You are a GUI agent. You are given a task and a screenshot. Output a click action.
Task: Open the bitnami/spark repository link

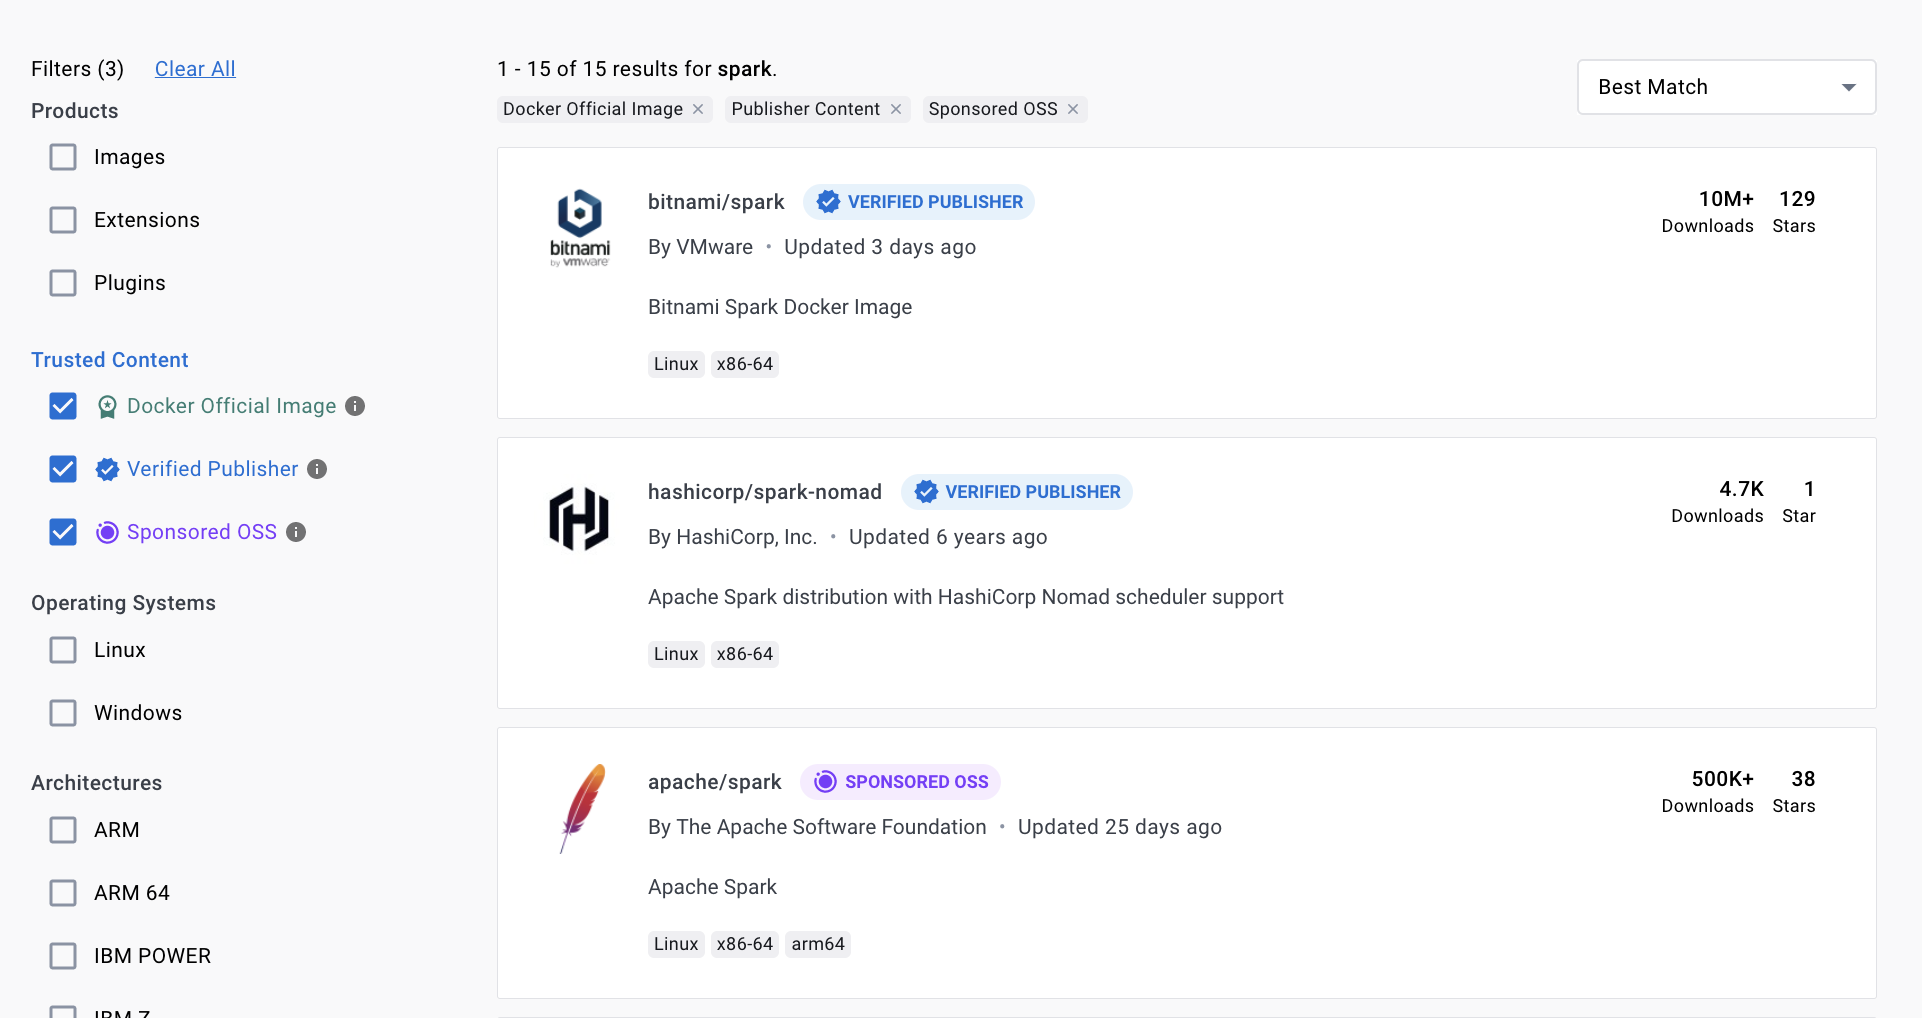point(716,202)
